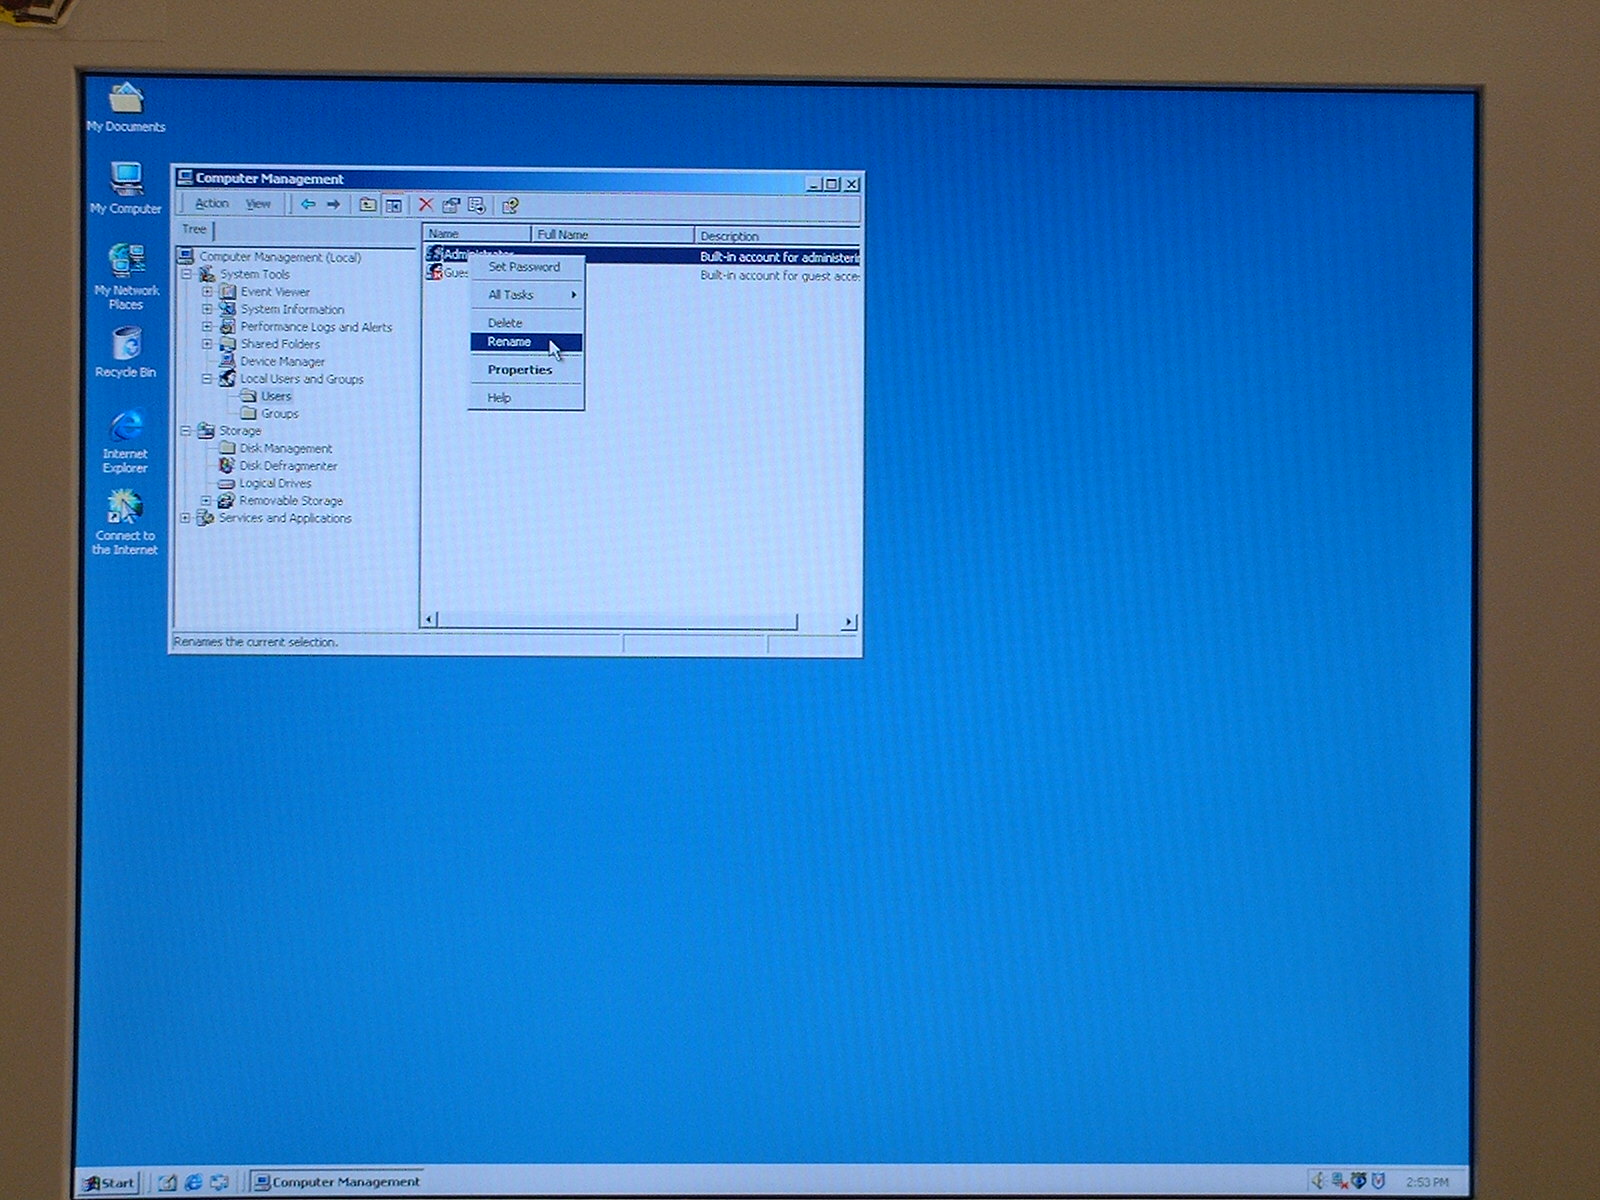Collapse the System Tools tree node
Viewport: 1600px width, 1200px height.
pos(186,274)
